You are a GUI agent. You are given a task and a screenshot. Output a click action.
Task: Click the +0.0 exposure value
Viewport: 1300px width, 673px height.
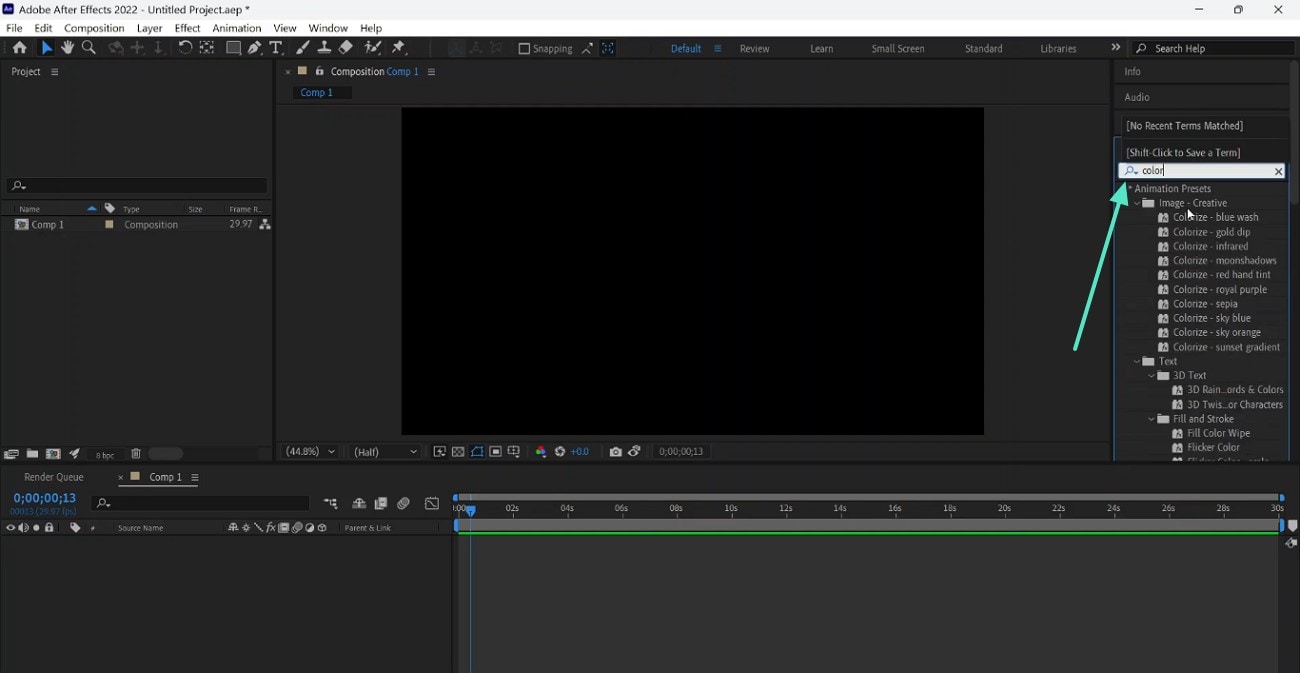(581, 452)
